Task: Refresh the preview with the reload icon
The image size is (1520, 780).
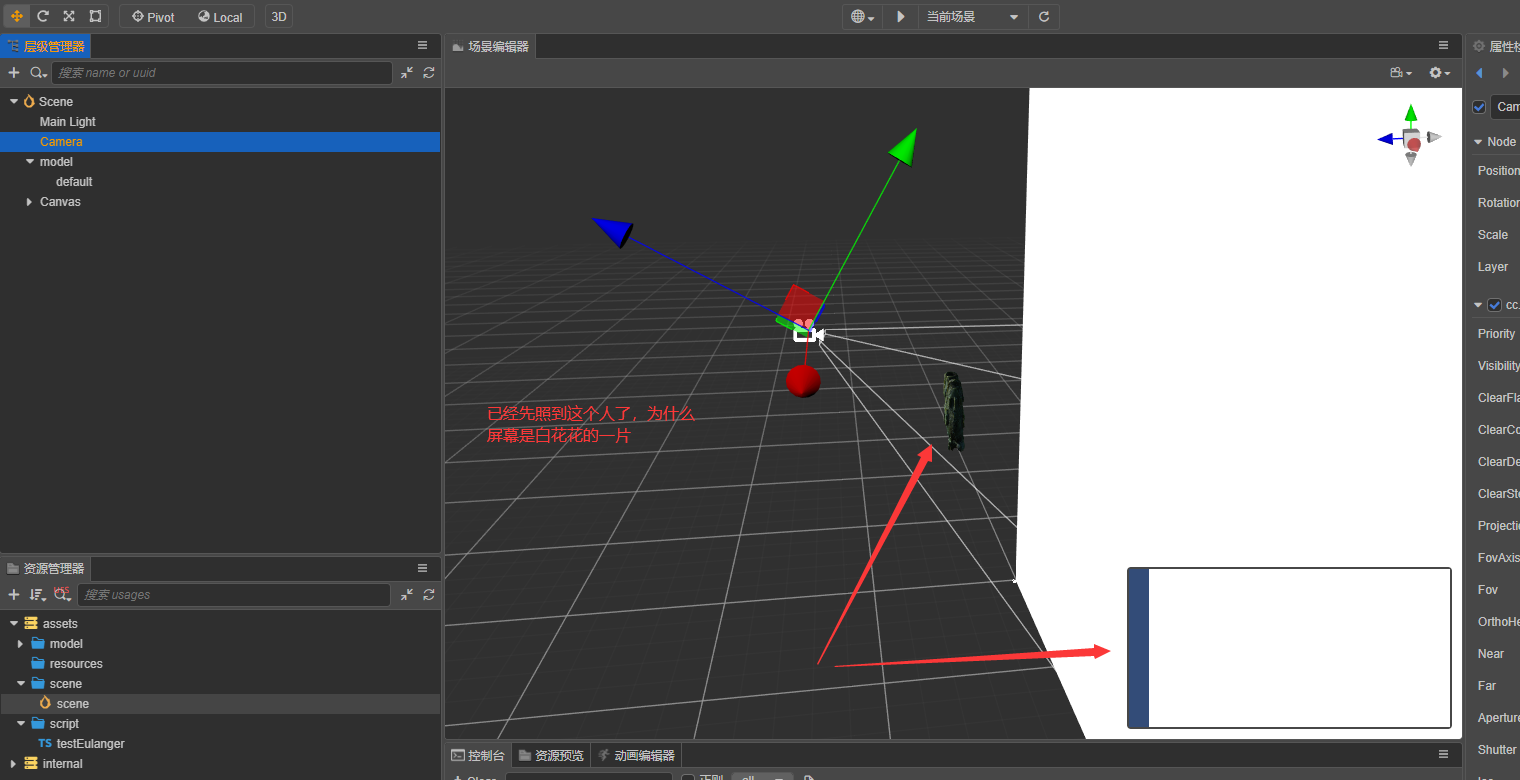Action: (x=1044, y=16)
